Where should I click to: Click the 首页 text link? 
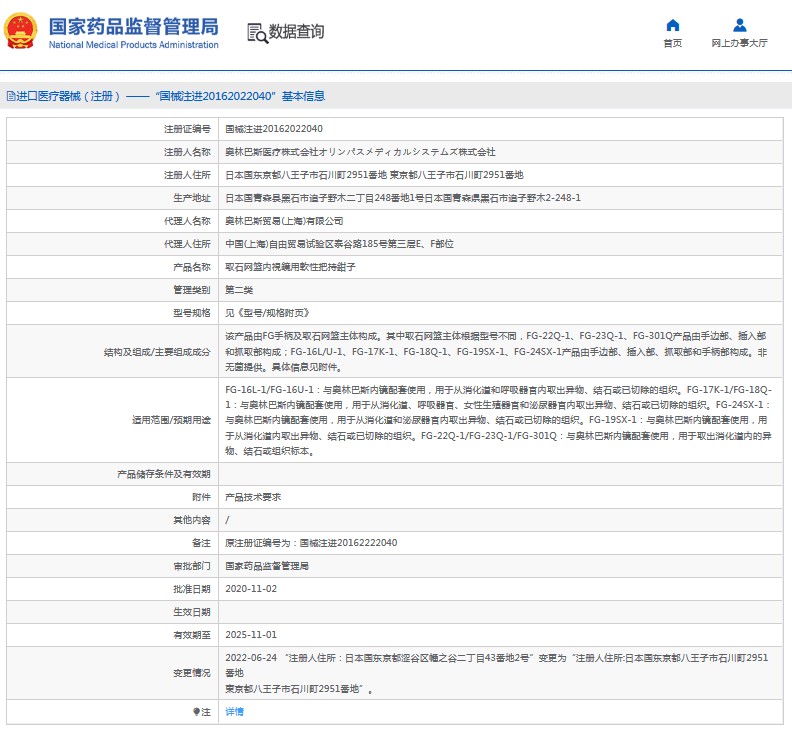tap(672, 43)
